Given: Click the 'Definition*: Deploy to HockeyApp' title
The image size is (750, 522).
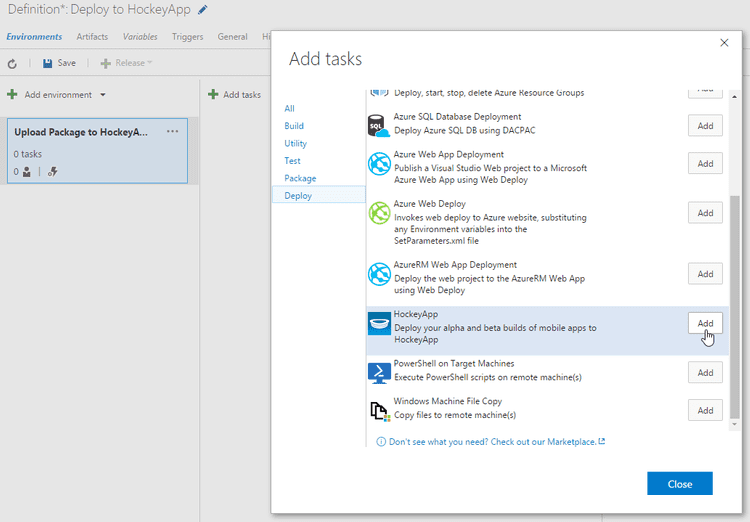Looking at the screenshot, I should pyautogui.click(x=99, y=10).
